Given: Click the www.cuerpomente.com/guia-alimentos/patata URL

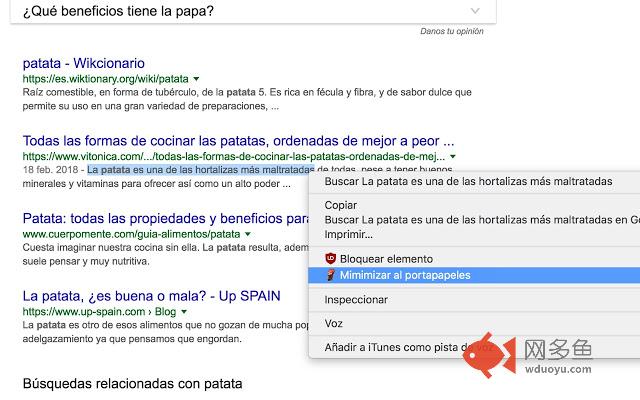Looking at the screenshot, I should (131, 234).
